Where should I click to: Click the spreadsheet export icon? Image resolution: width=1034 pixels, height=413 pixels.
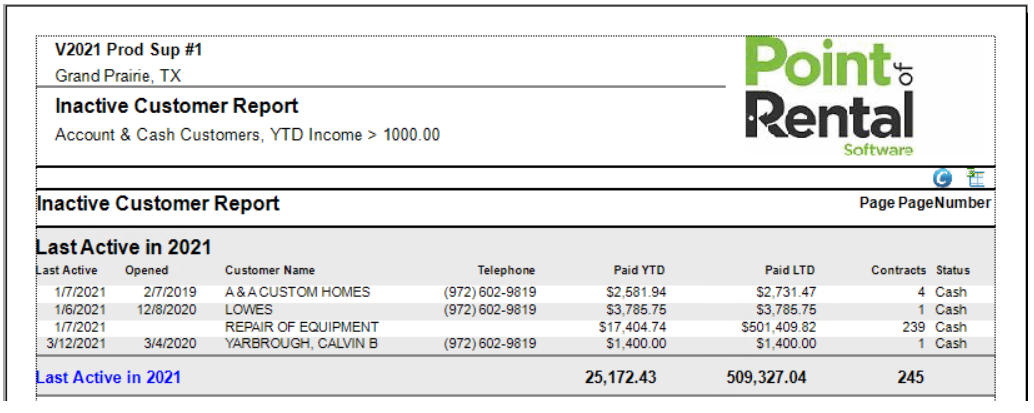coord(976,178)
